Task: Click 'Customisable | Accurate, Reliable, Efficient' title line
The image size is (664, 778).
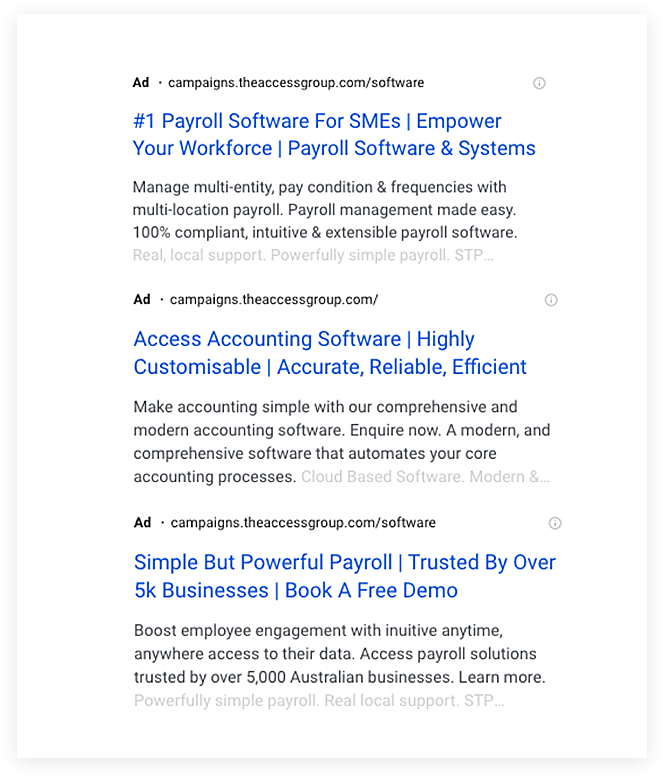Action: pos(330,367)
